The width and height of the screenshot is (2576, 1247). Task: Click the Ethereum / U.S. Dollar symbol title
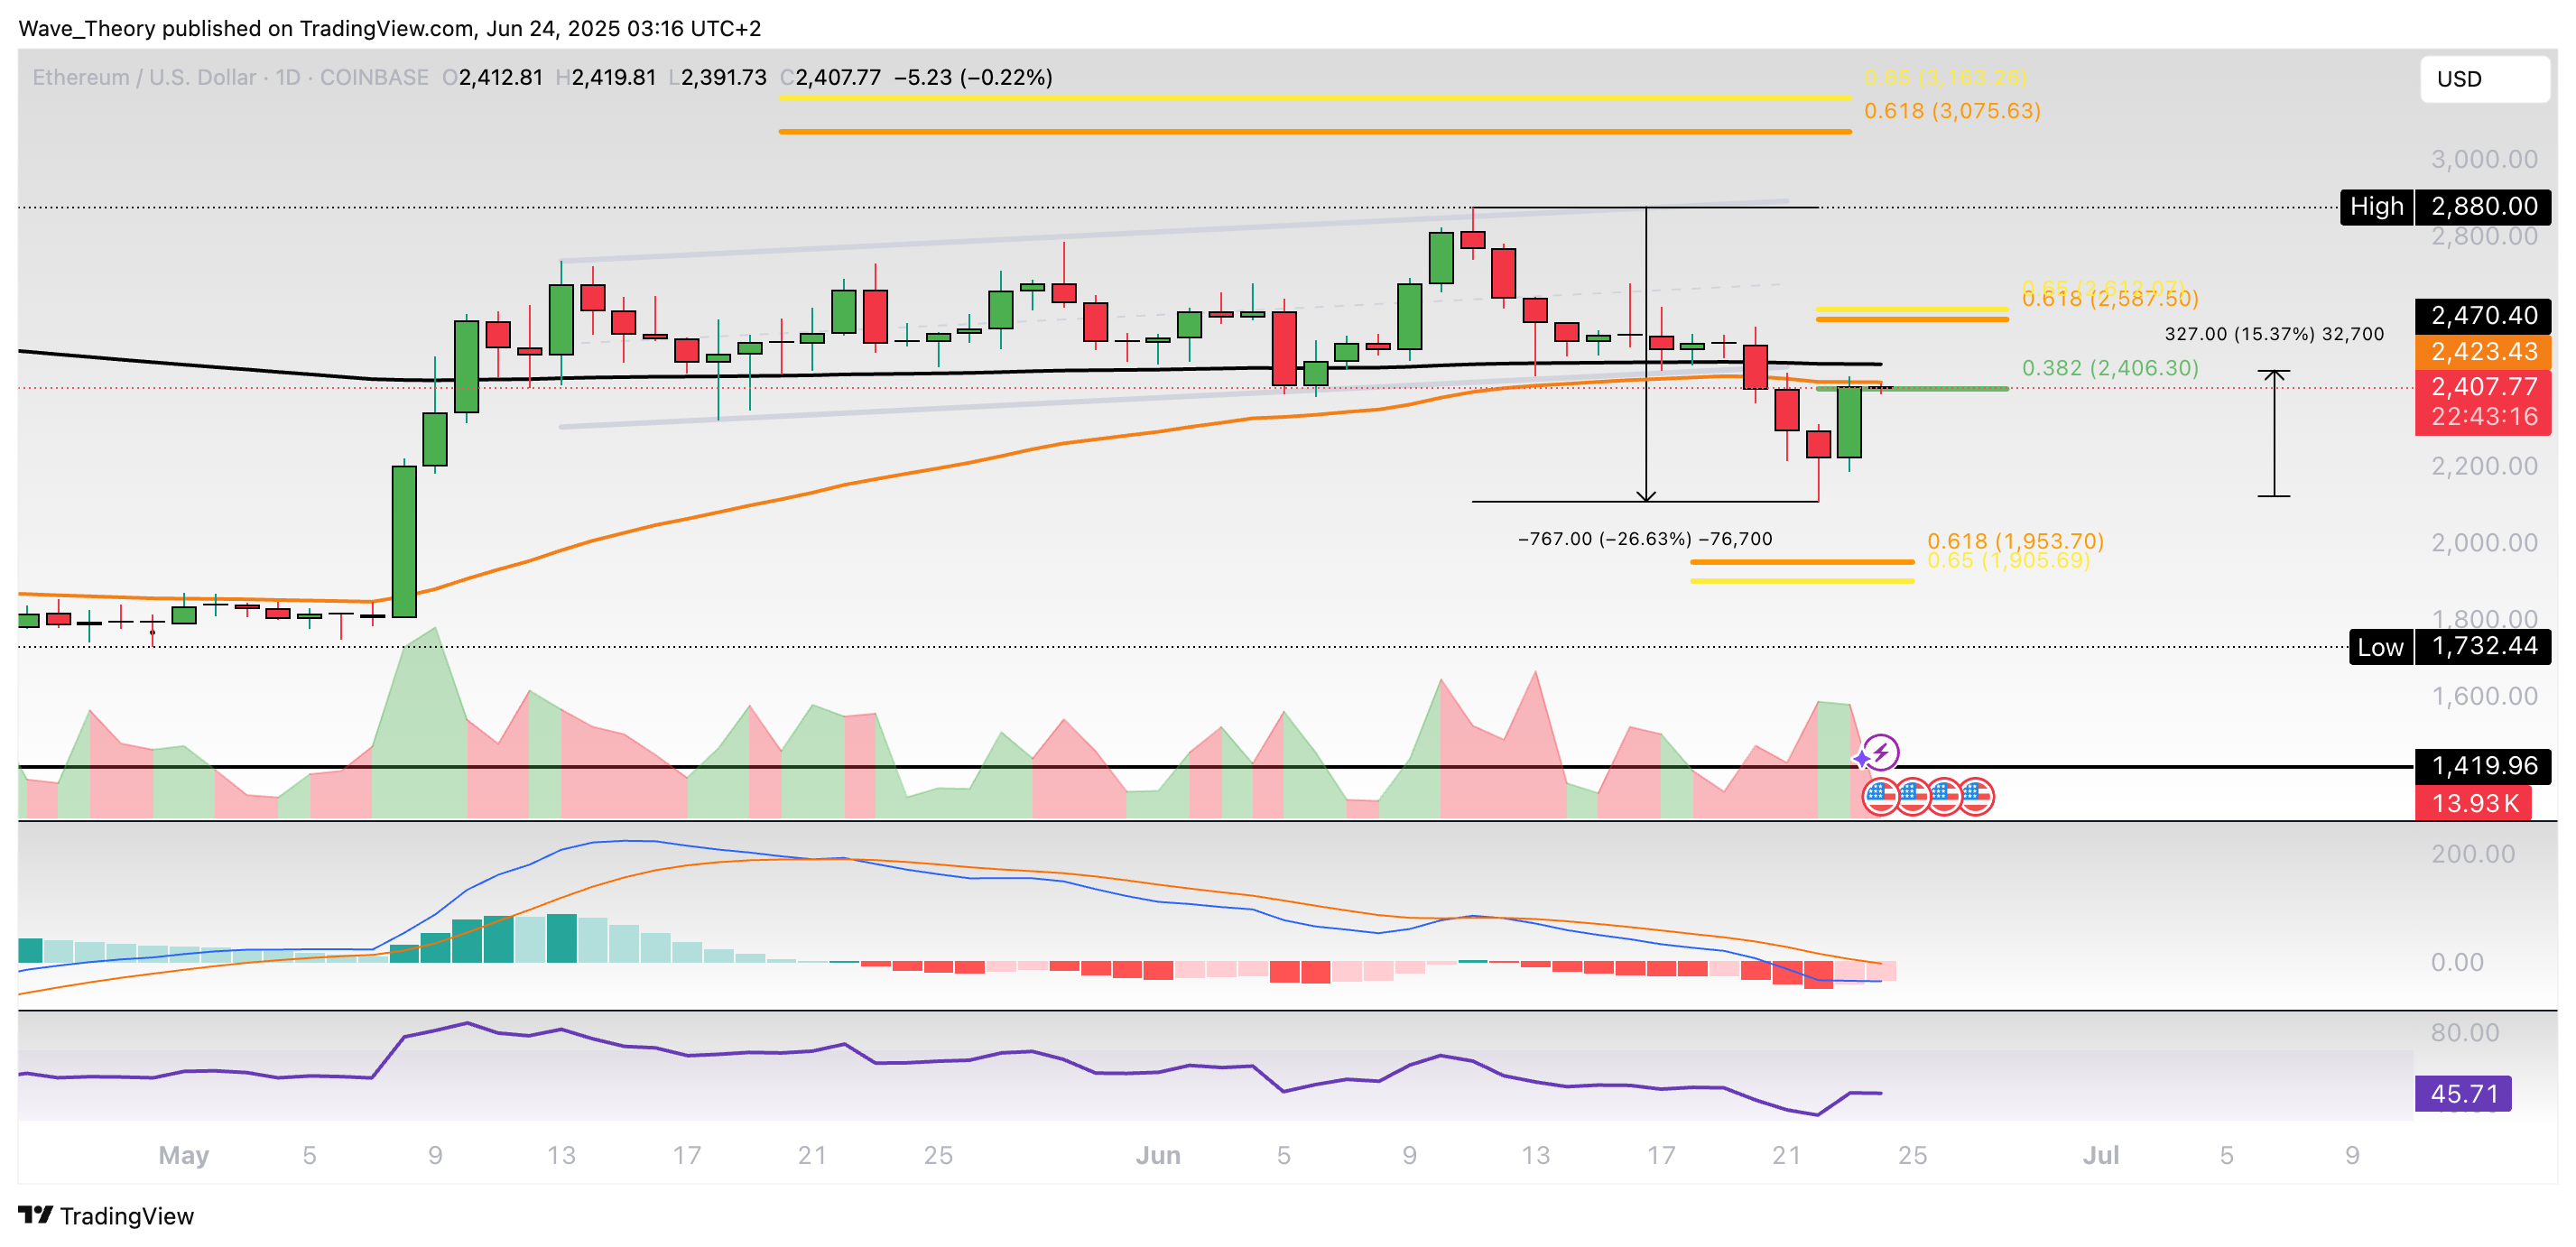(144, 77)
